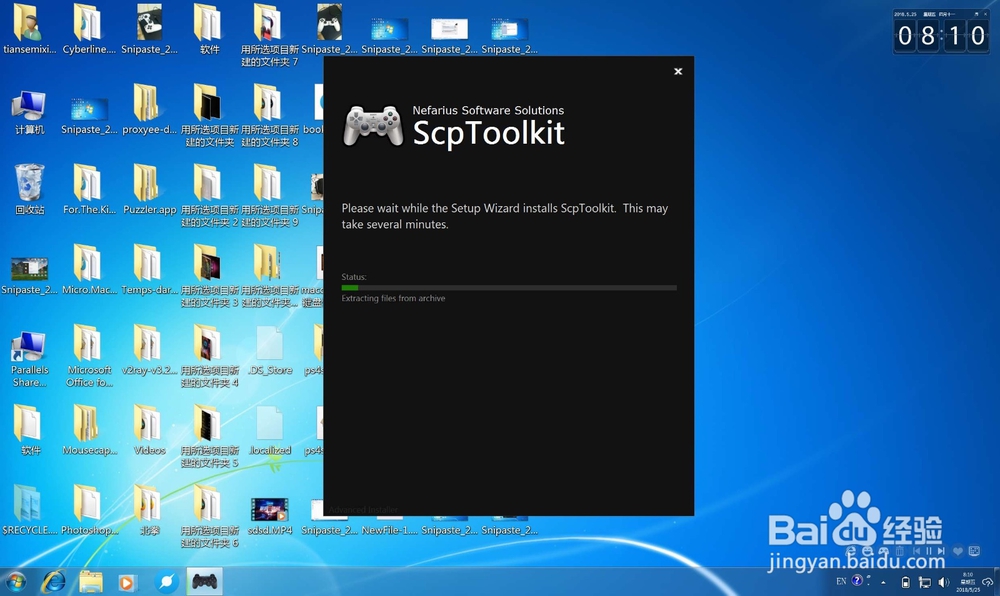
Task: Open the tiansemixi user folder
Action: pyautogui.click(x=29, y=30)
